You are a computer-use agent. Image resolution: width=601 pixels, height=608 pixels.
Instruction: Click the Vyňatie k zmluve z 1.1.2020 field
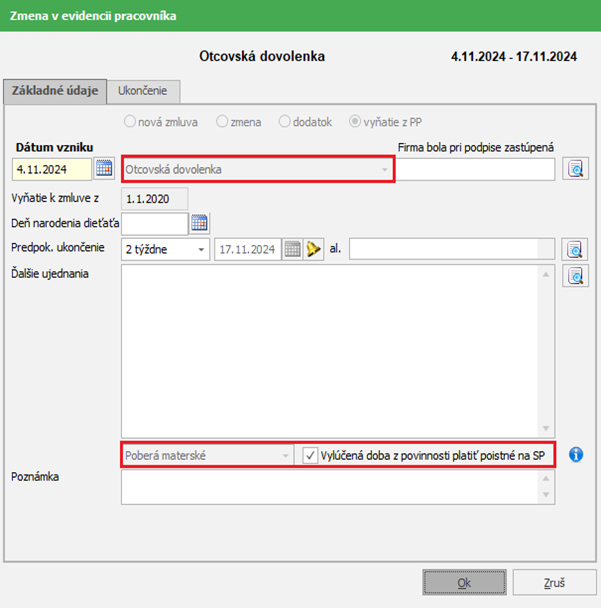click(x=155, y=199)
